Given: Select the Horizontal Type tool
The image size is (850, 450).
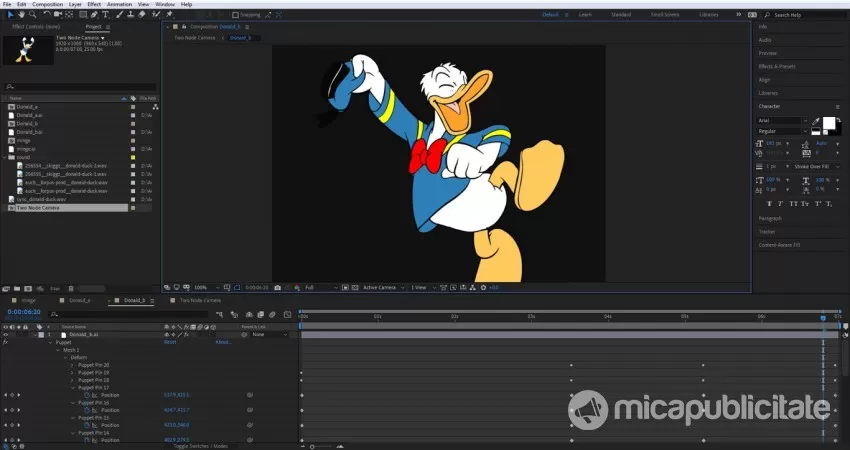Looking at the screenshot, I should click(x=105, y=15).
